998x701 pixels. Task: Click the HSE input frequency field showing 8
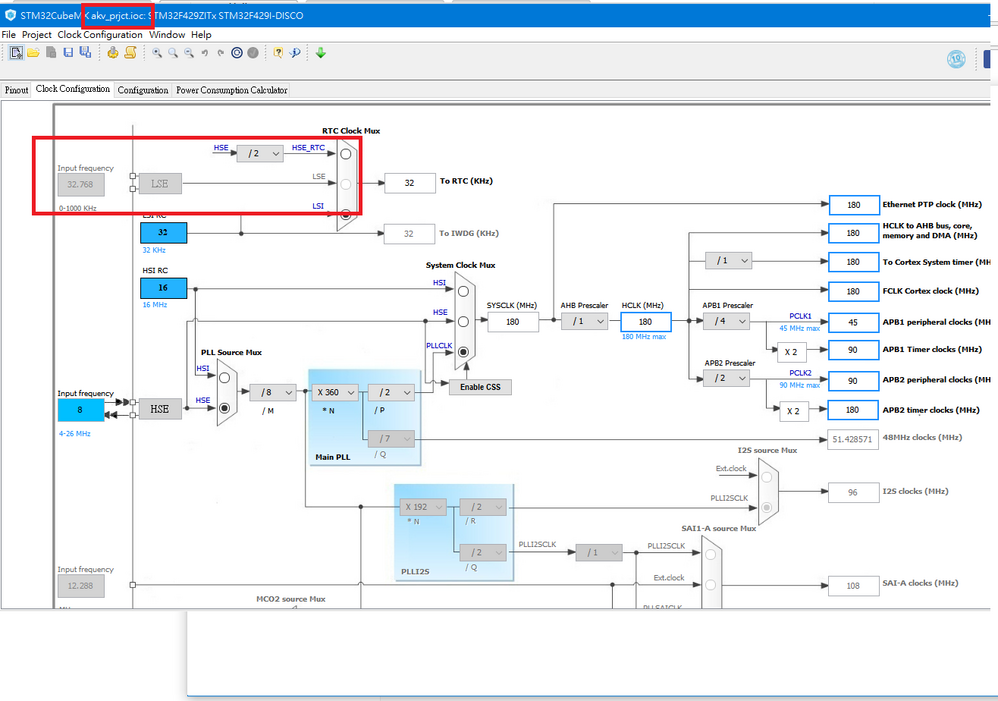[80, 410]
